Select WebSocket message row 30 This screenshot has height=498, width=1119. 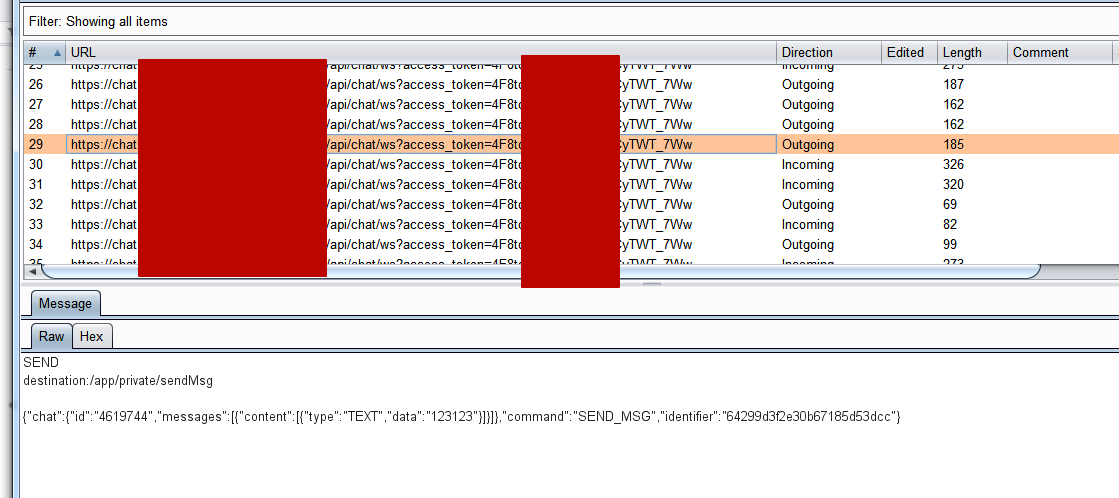coord(571,165)
